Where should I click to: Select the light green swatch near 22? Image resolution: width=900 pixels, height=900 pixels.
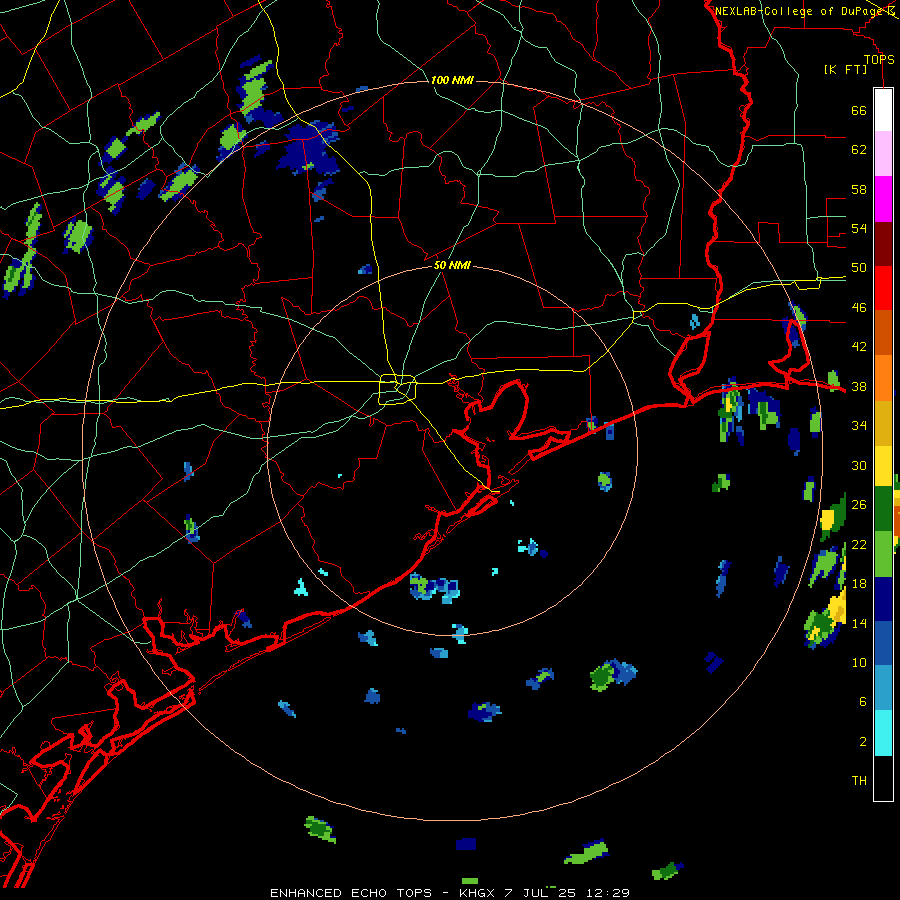[883, 554]
